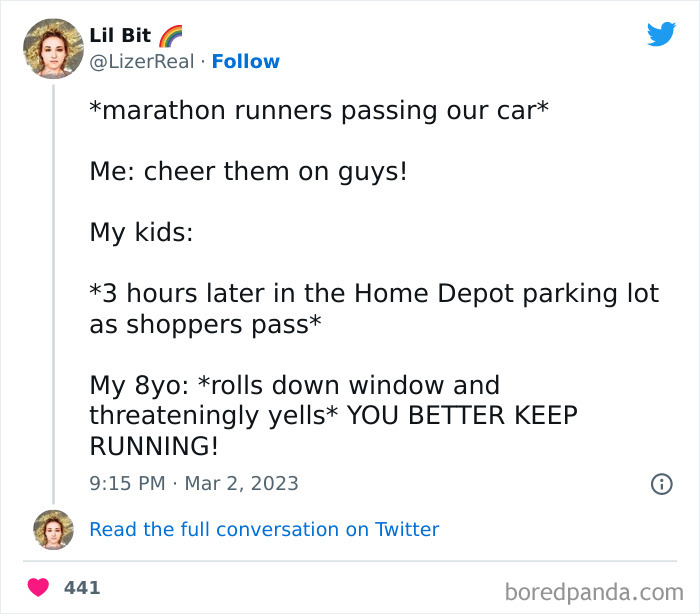Open the Lil Bit display name
Screen dimensions: 700x614
(120, 36)
